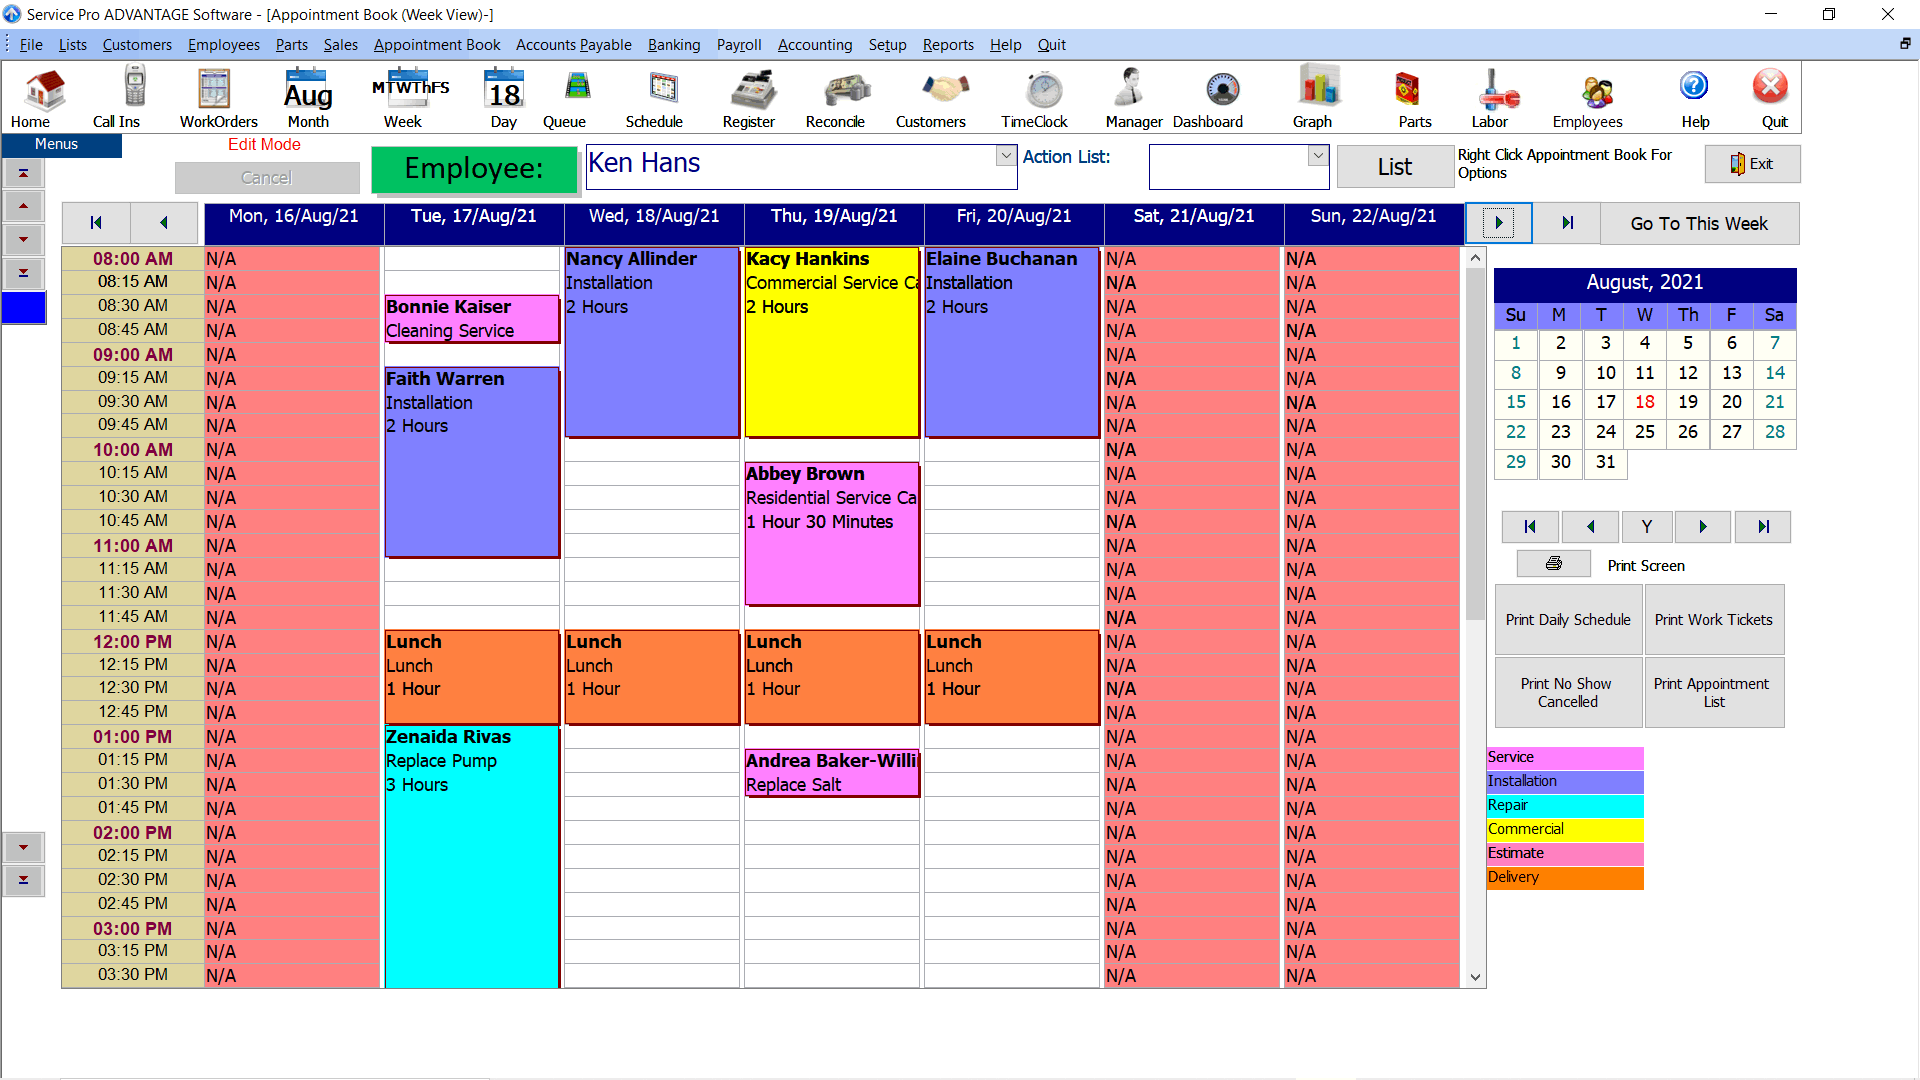Jump to last week arrow
The height and width of the screenshot is (1080, 1920).
click(x=1567, y=223)
